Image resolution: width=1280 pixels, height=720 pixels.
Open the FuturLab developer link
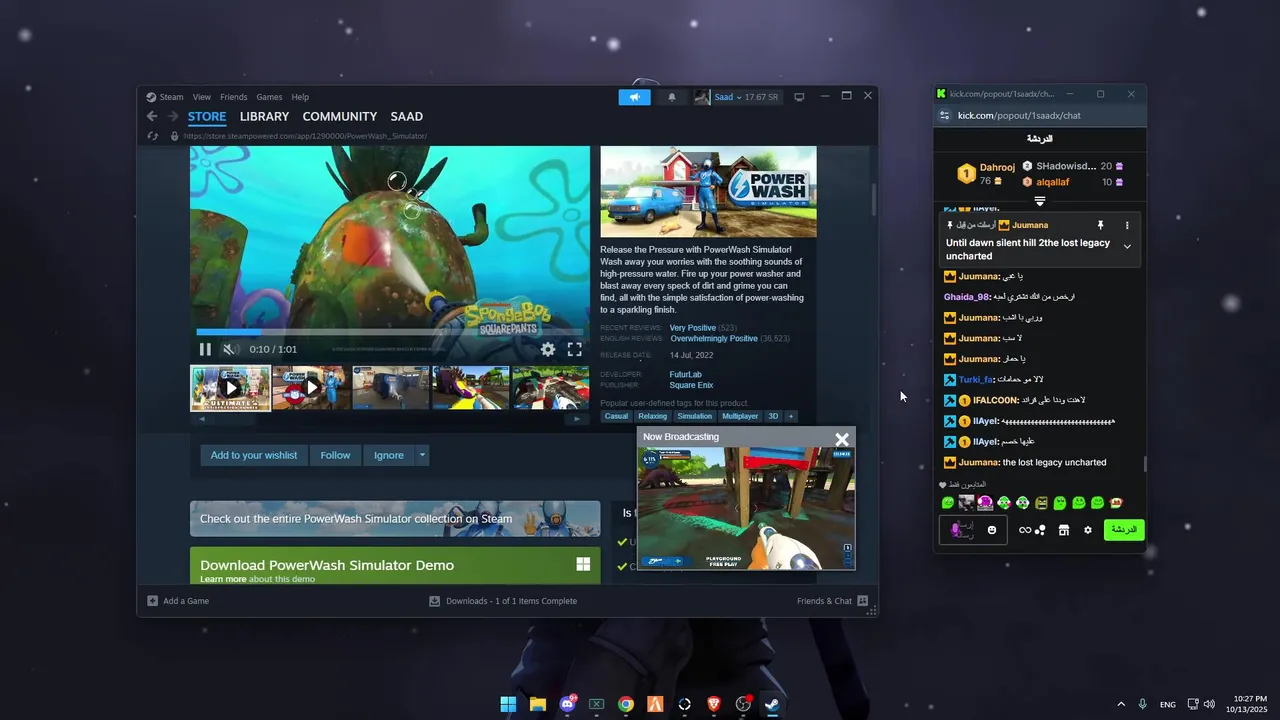[x=686, y=375]
